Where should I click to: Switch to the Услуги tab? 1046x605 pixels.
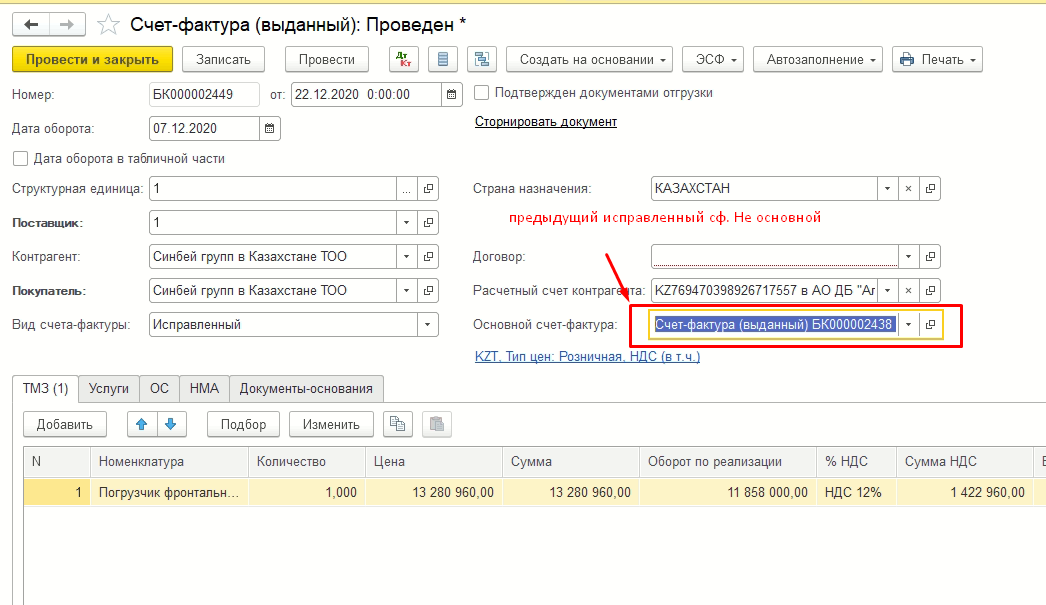(x=109, y=389)
